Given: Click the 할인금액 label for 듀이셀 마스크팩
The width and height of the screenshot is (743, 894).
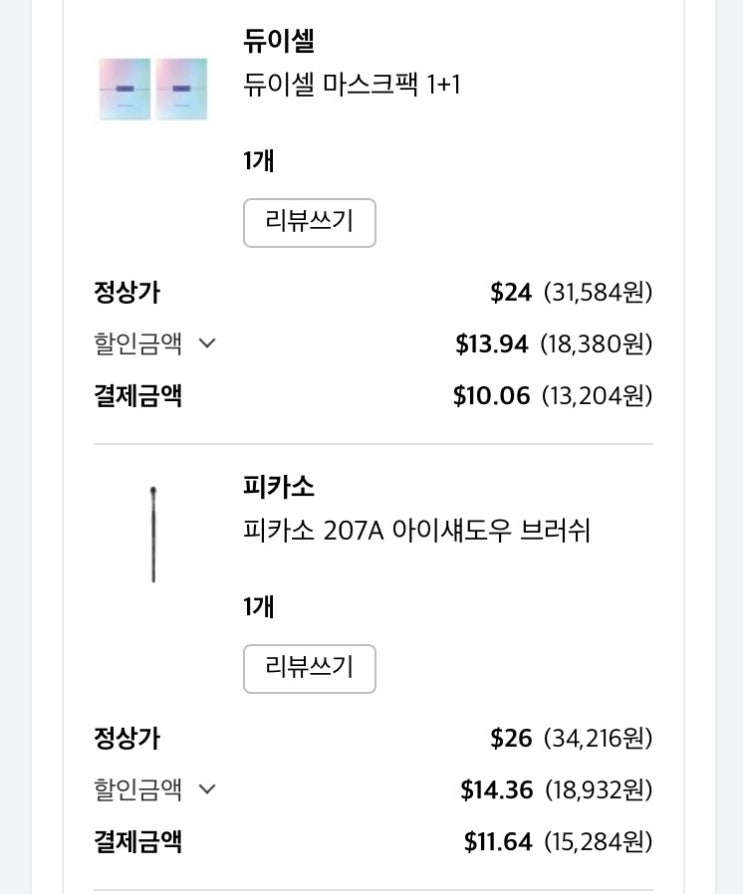Looking at the screenshot, I should (x=138, y=344).
